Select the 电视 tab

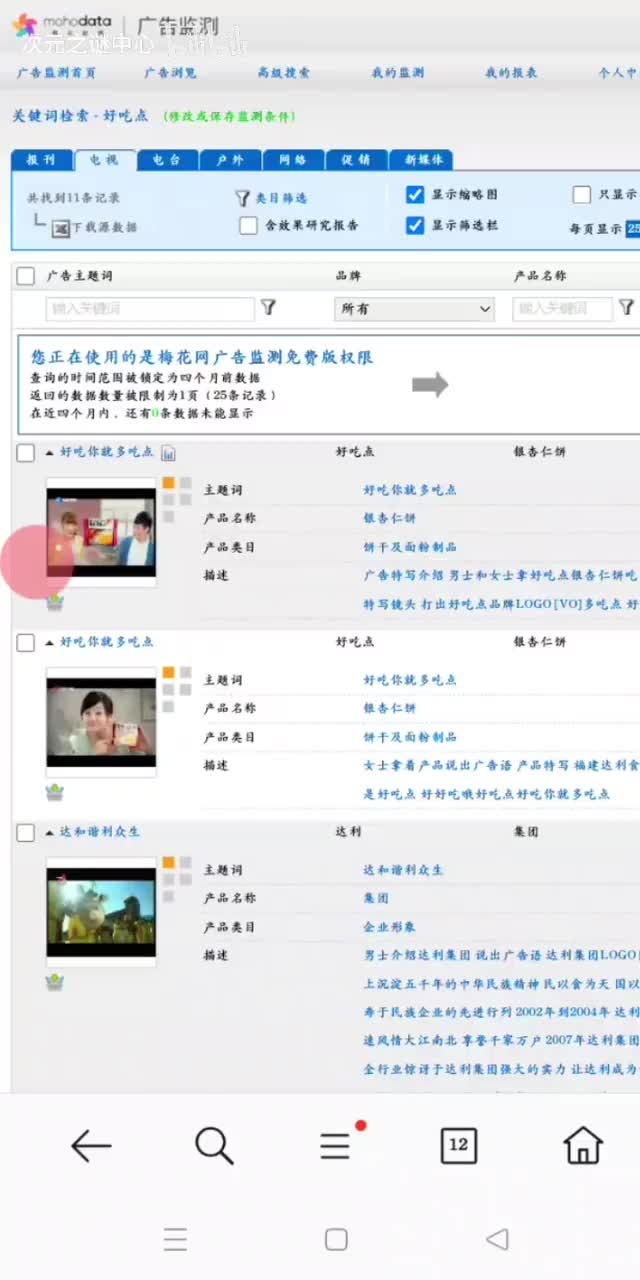(104, 160)
